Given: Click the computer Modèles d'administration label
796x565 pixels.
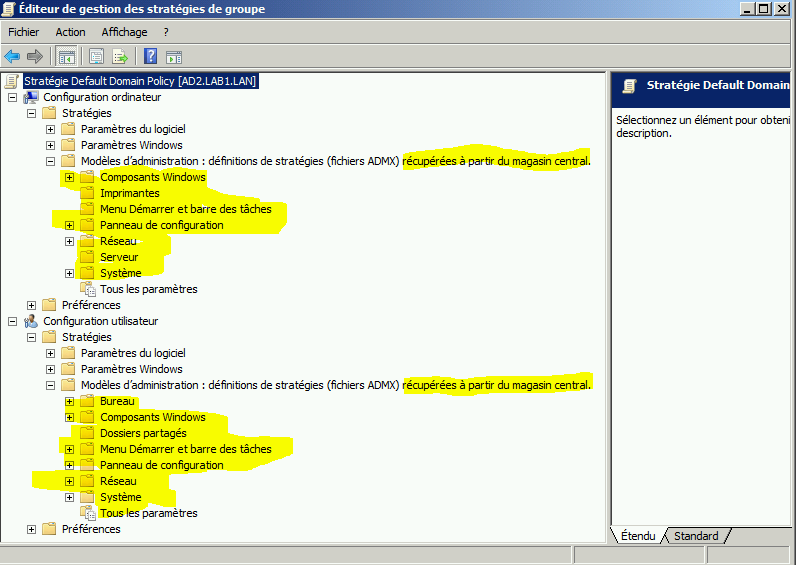Looking at the screenshot, I should tap(336, 161).
